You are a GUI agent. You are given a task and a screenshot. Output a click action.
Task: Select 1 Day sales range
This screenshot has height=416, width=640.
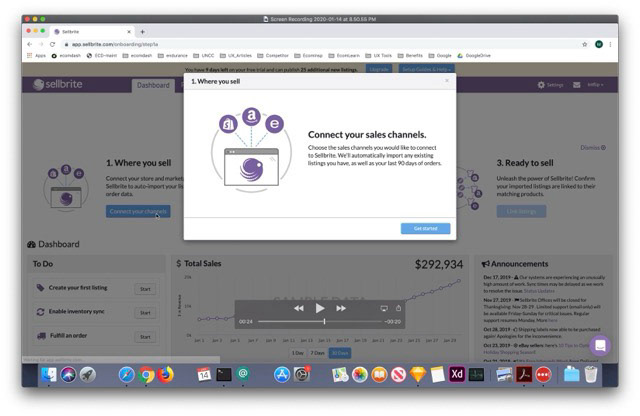pos(298,353)
